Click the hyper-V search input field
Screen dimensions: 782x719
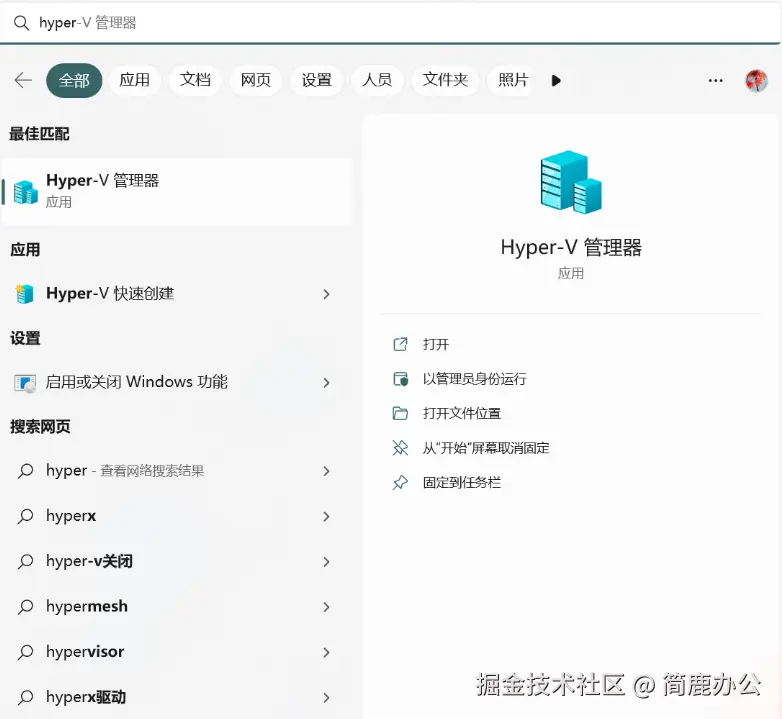tap(390, 23)
